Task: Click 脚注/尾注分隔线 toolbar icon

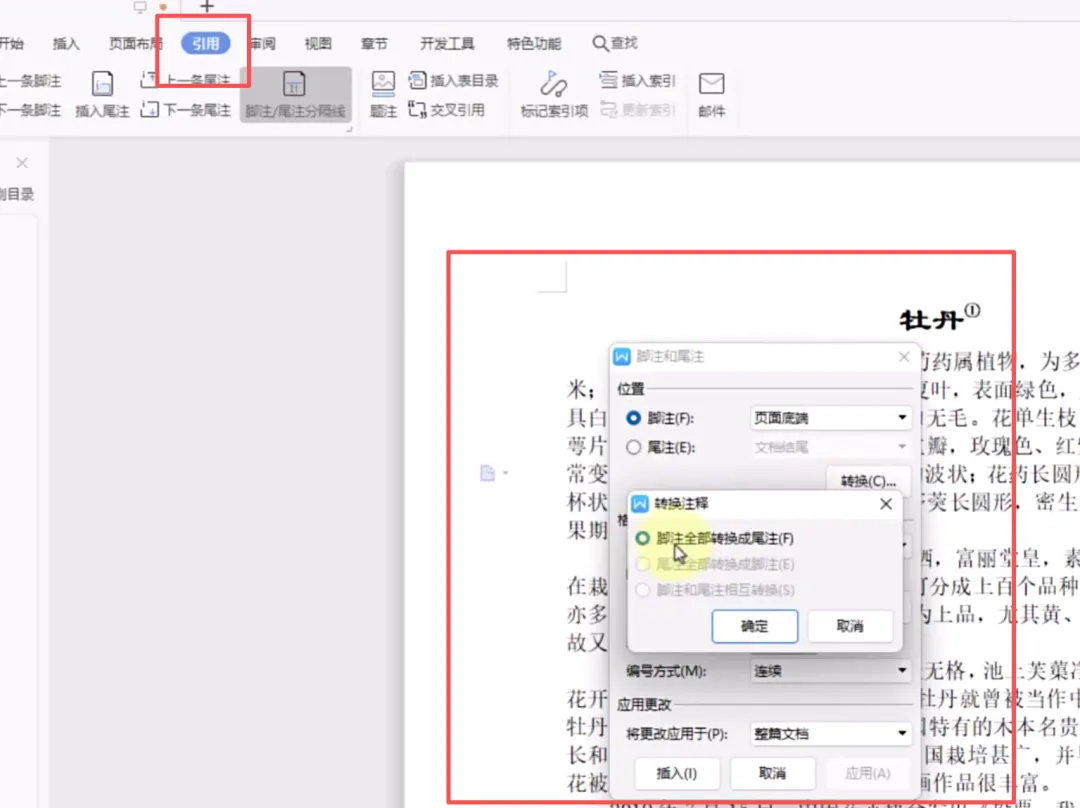Action: tap(294, 84)
